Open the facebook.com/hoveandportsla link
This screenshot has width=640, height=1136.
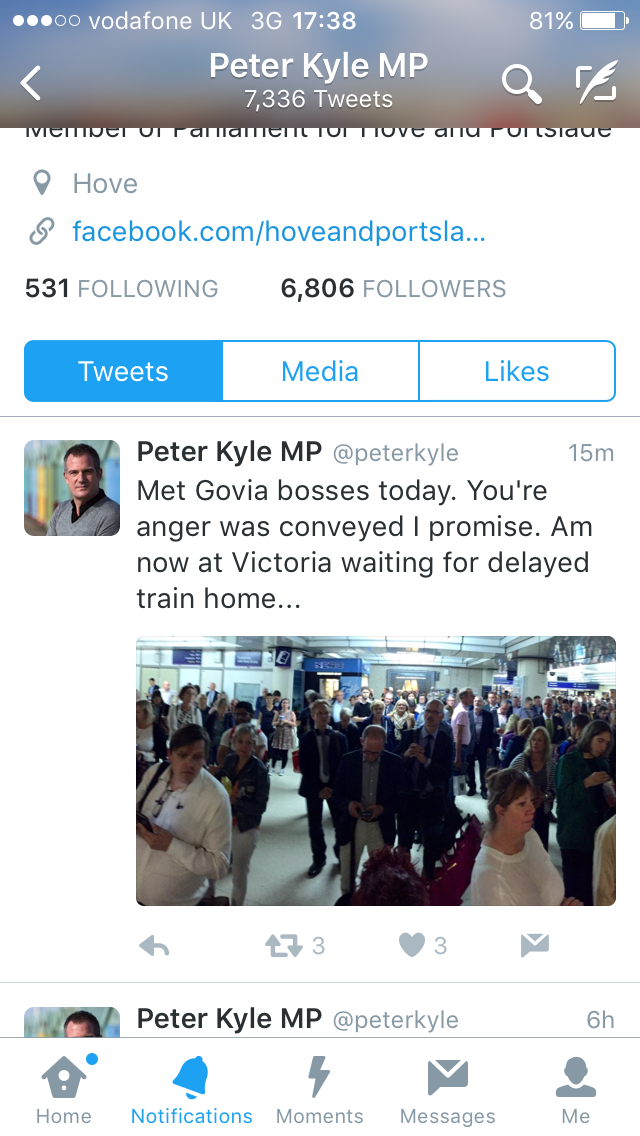pyautogui.click(x=279, y=232)
